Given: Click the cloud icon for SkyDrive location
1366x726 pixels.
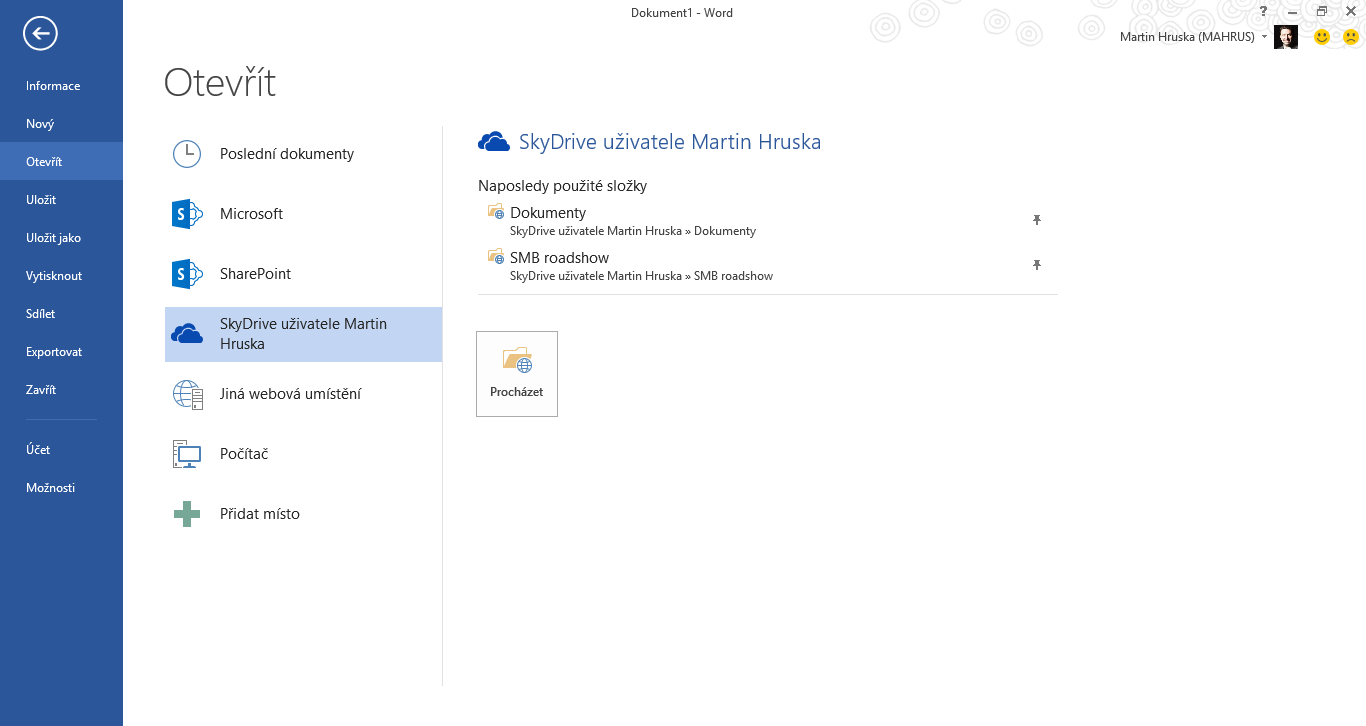Looking at the screenshot, I should (187, 334).
